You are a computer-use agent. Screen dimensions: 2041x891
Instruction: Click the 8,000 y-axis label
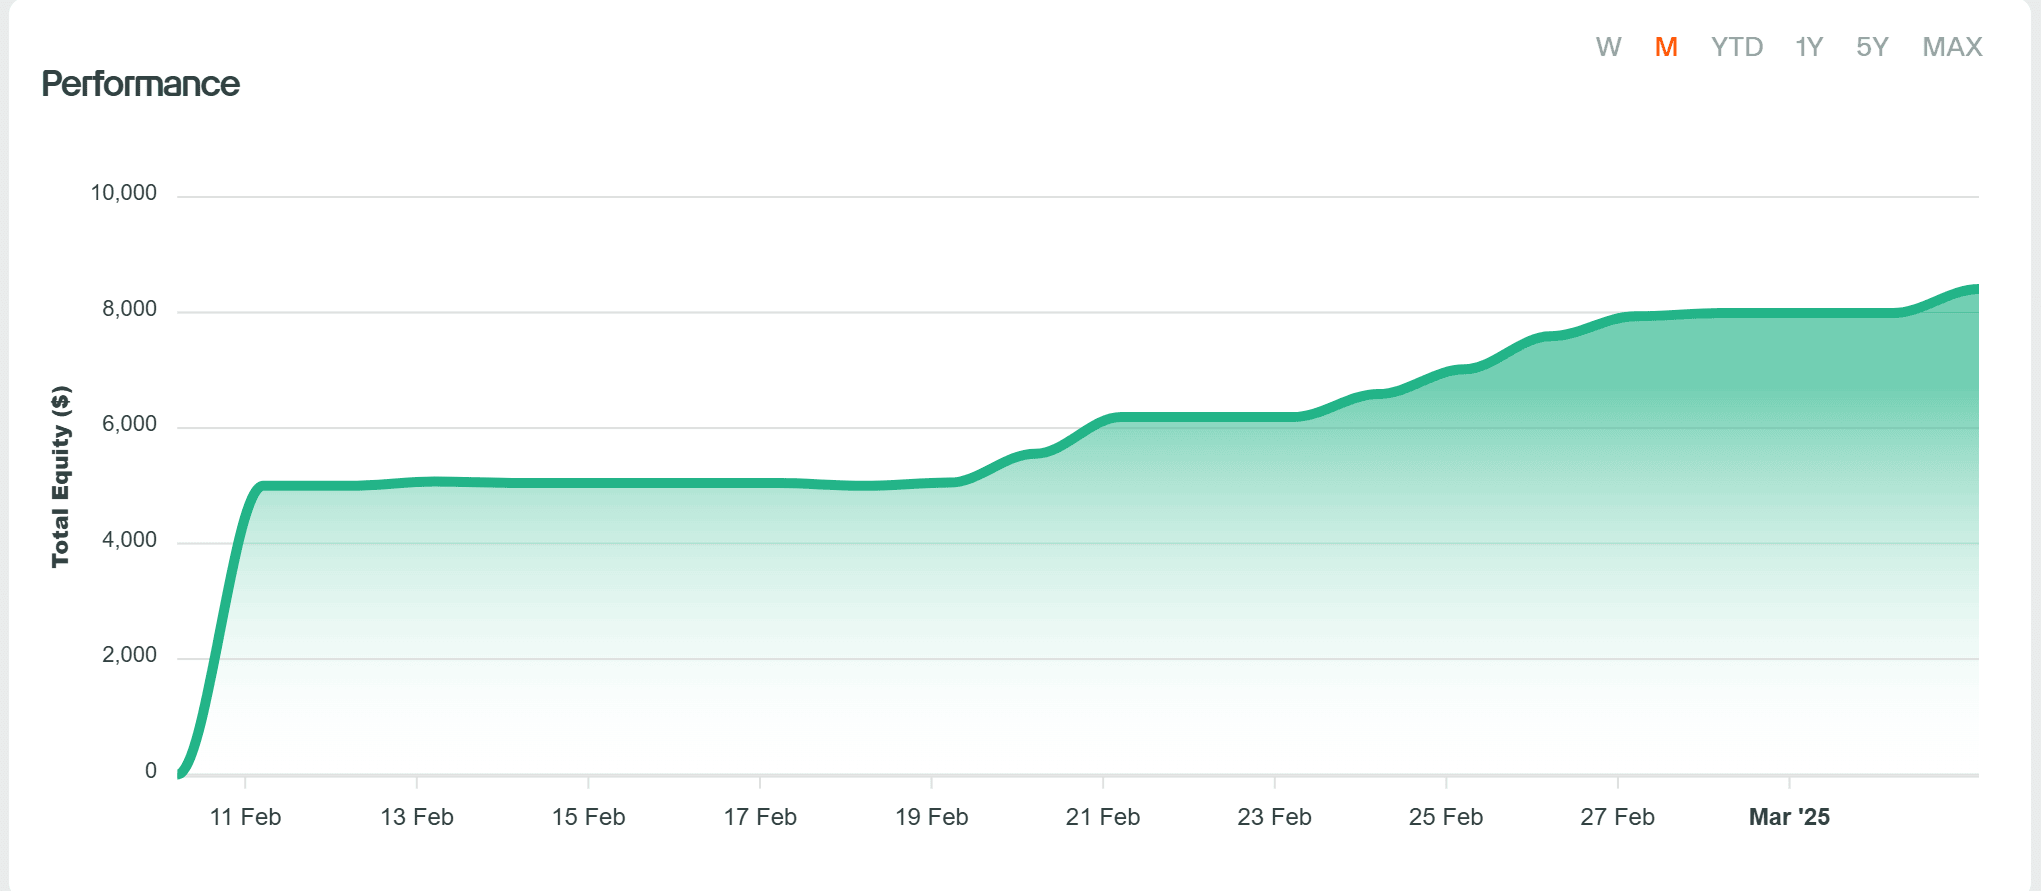click(x=130, y=309)
